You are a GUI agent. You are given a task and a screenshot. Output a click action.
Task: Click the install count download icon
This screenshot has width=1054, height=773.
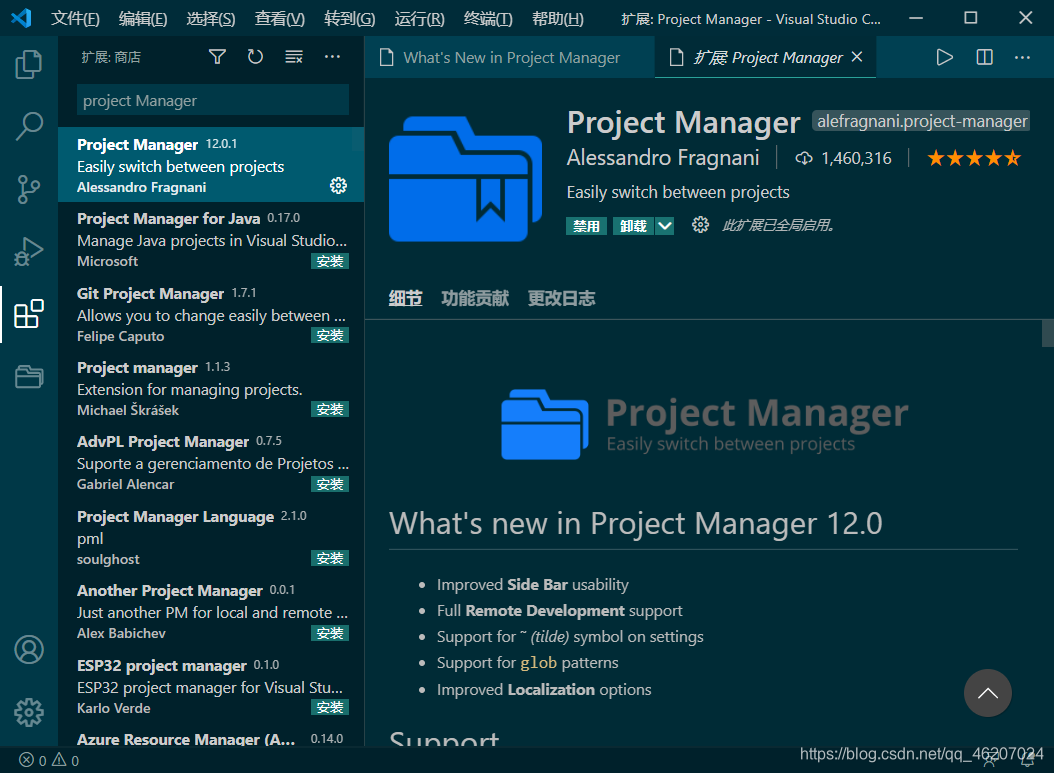[803, 159]
